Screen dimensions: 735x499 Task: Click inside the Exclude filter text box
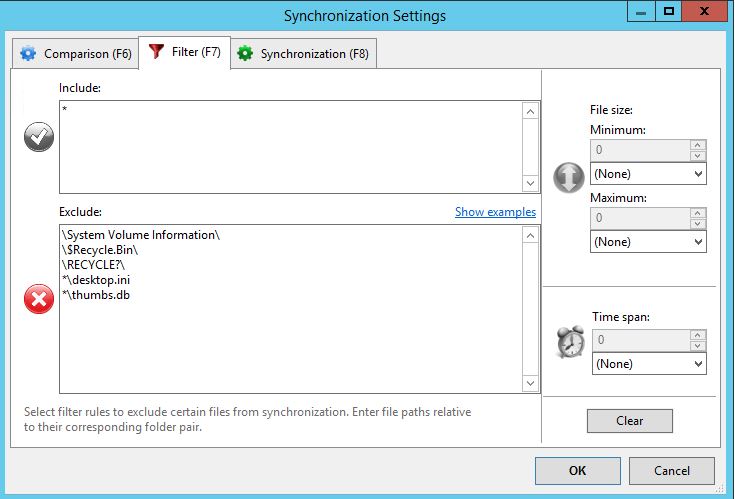tap(291, 309)
